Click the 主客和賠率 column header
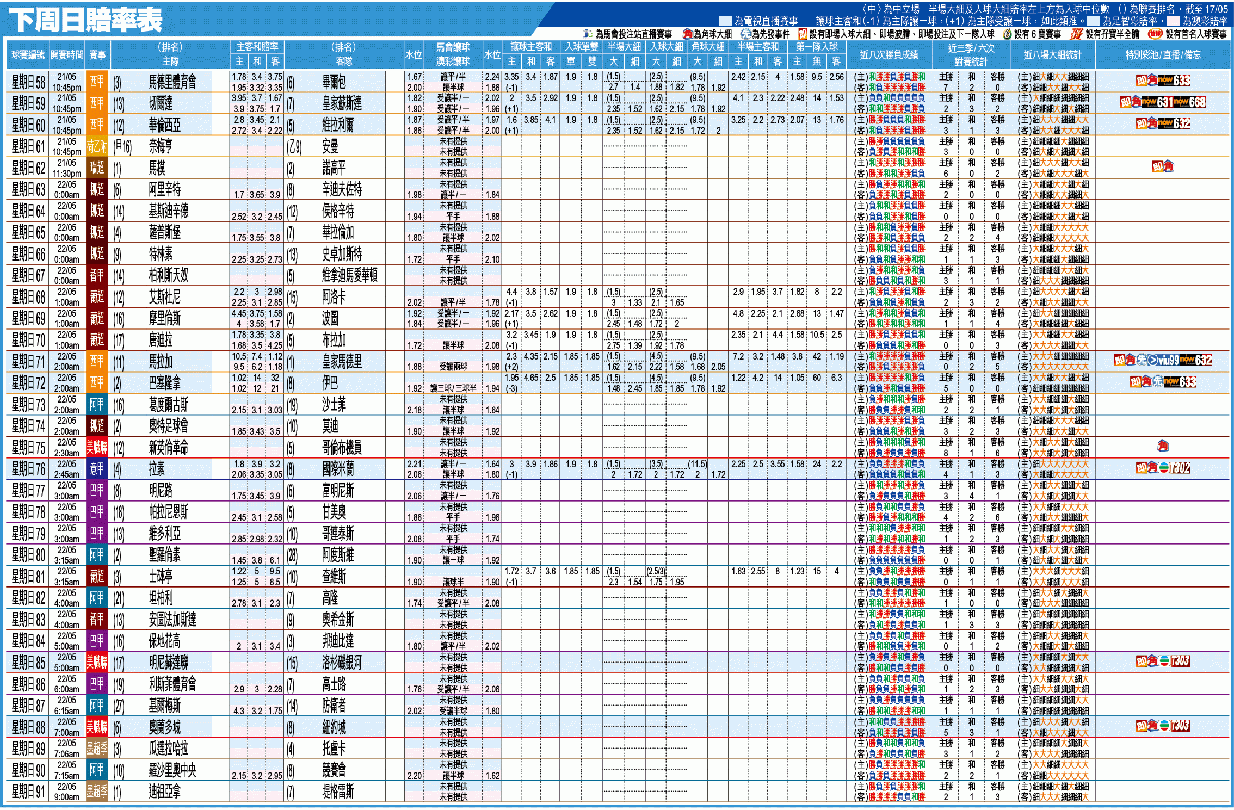The height and width of the screenshot is (810, 1234). (258, 46)
